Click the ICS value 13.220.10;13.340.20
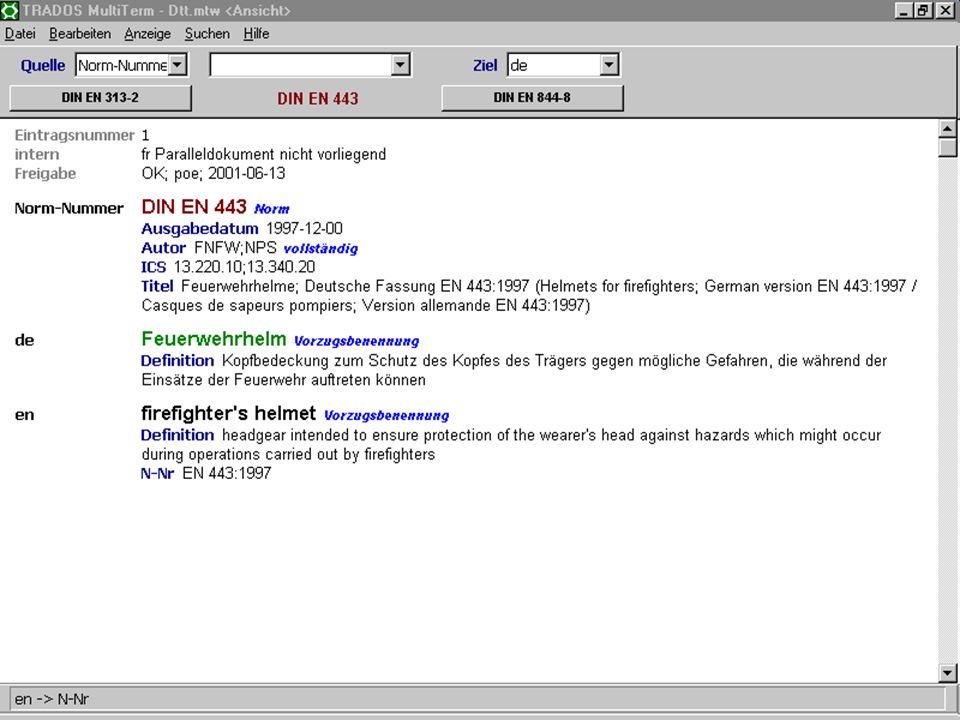The image size is (960, 720). pos(244,267)
